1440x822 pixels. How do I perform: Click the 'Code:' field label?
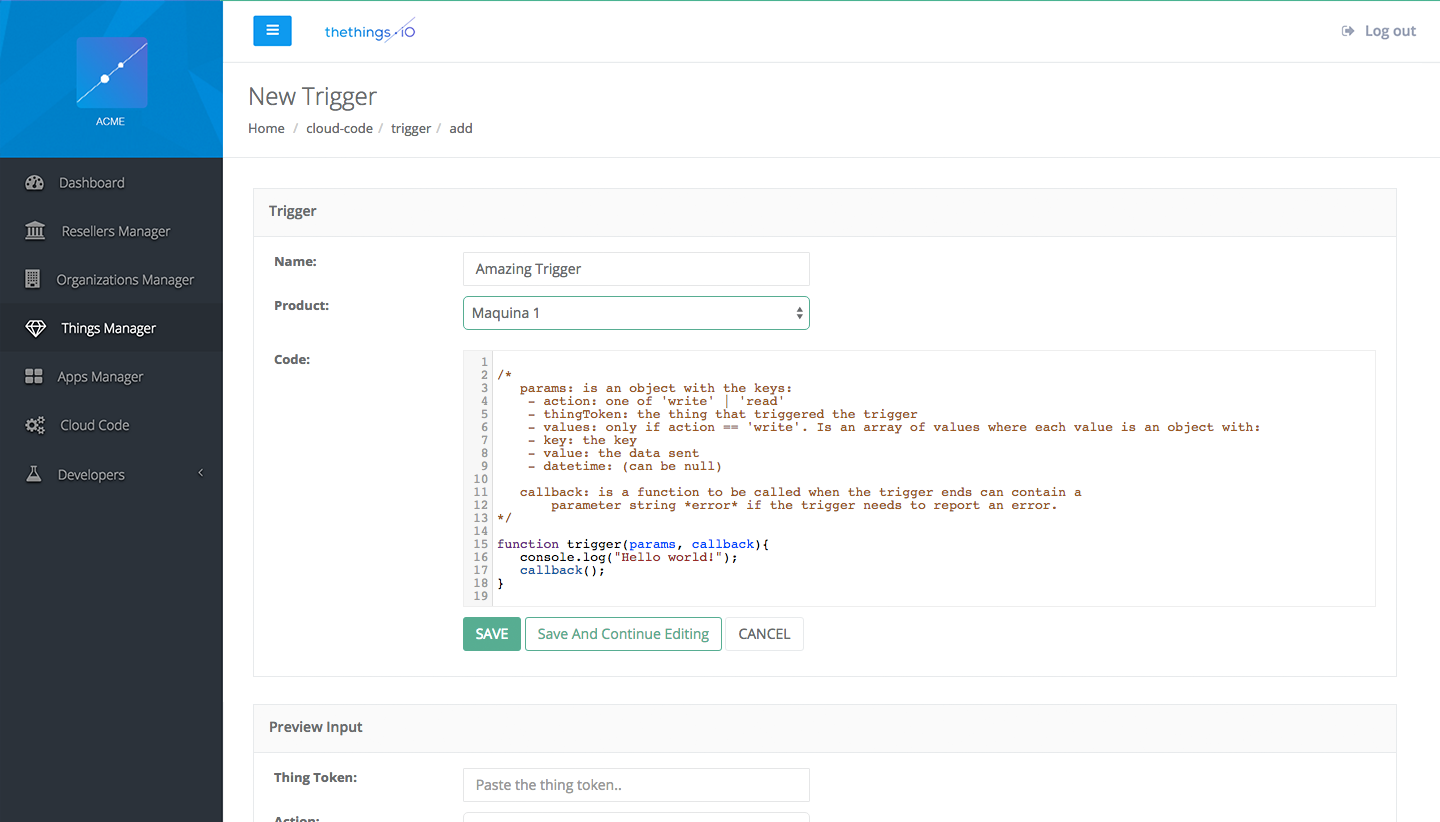[x=292, y=359]
